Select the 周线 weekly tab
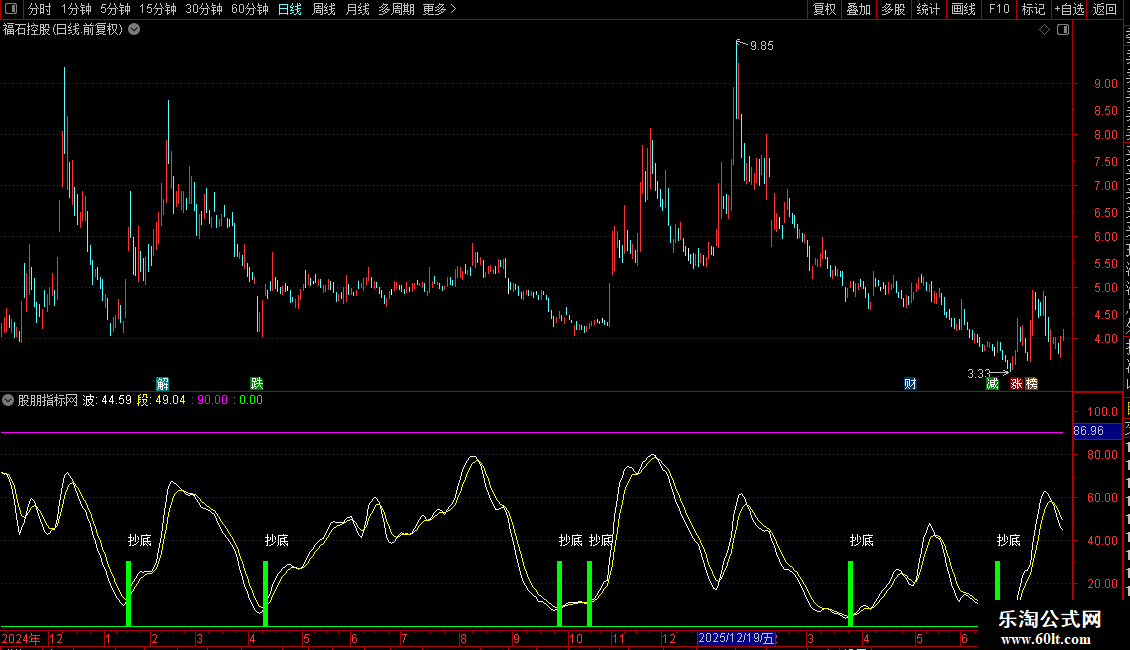Viewport: 1130px width, 650px height. point(324,9)
